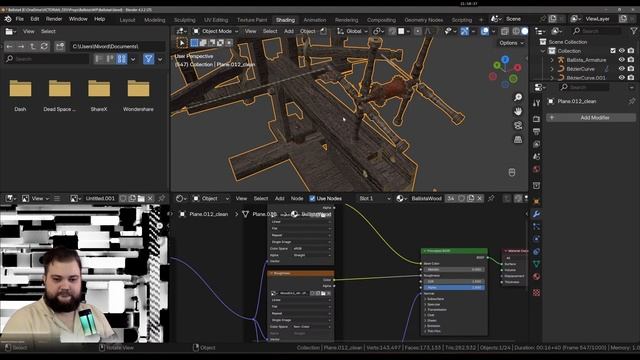The height and width of the screenshot is (360, 640).
Task: Hide Ballista_Armature with its eye icon
Action: click(x=622, y=60)
